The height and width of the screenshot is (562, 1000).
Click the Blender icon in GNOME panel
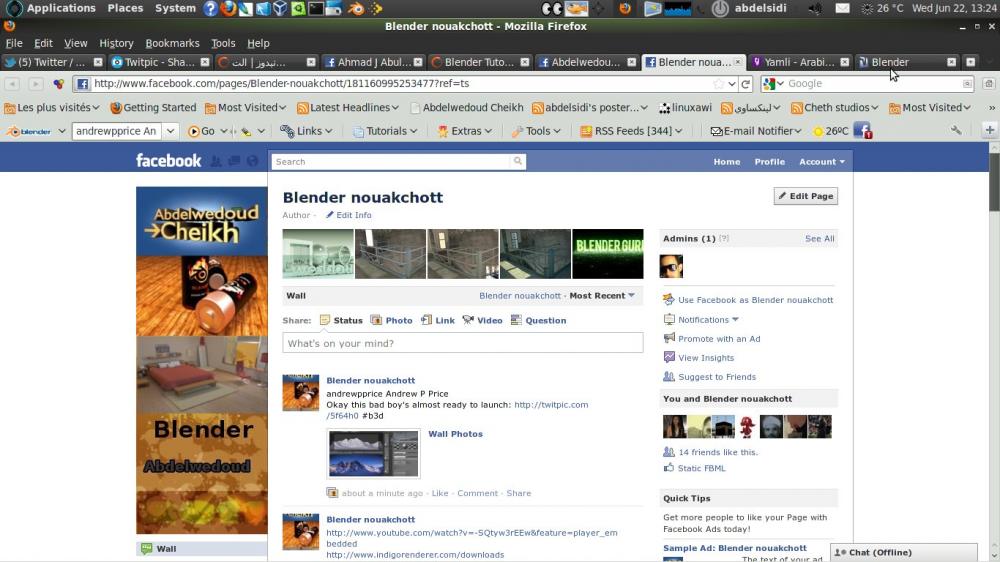coord(357,8)
